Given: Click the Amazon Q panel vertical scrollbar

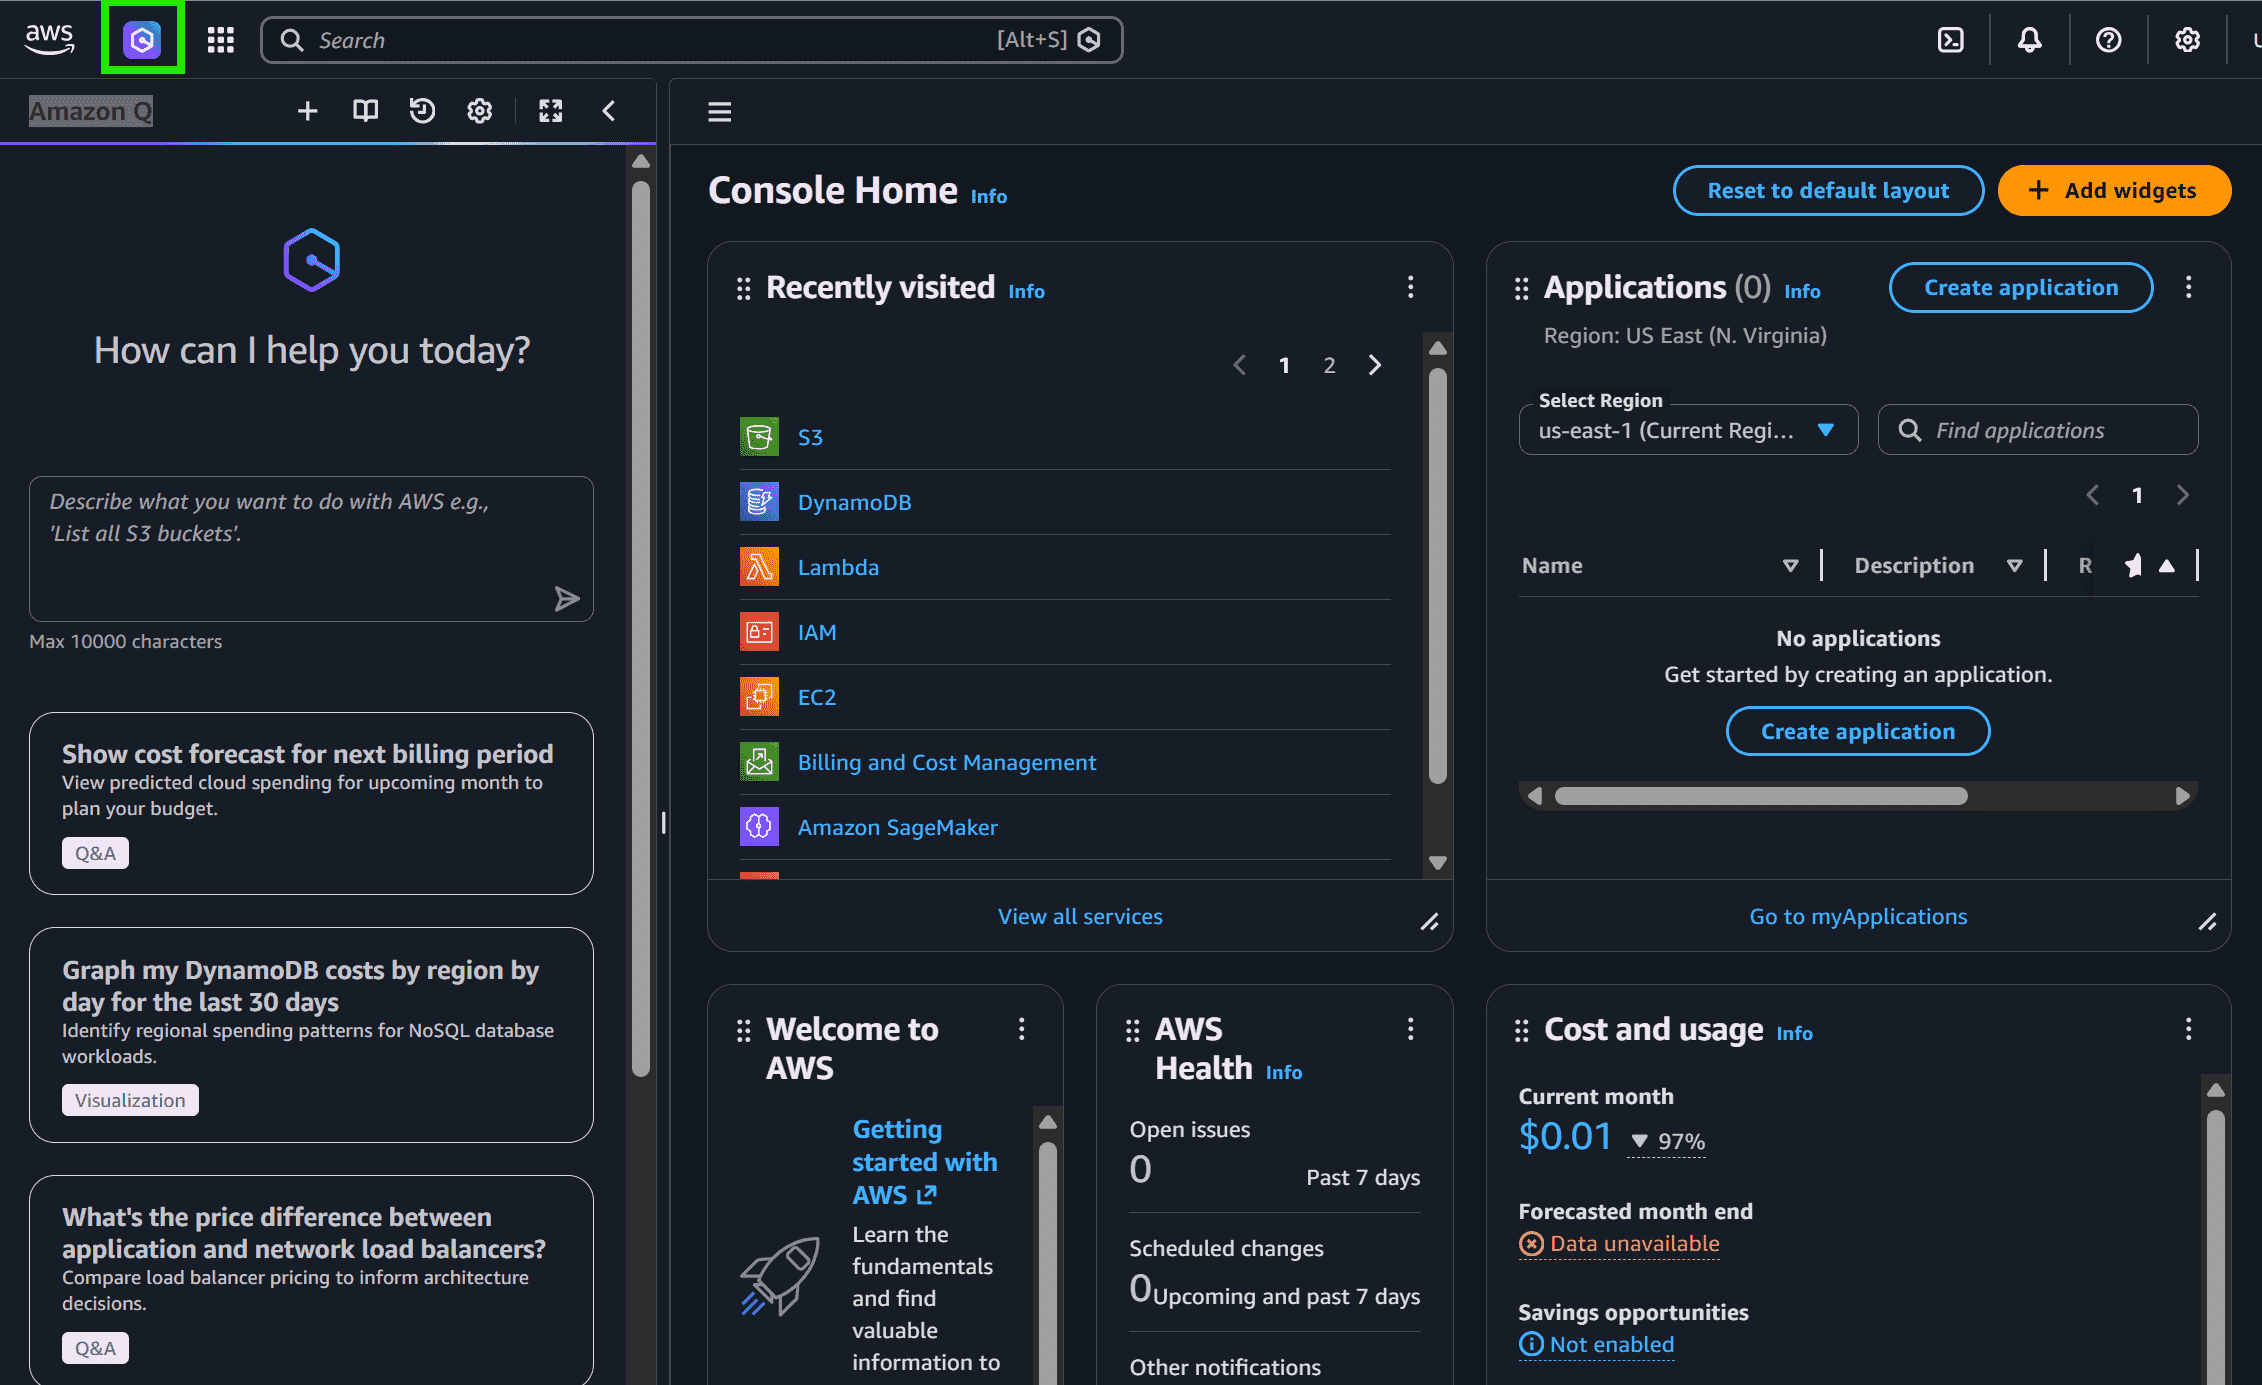Looking at the screenshot, I should point(641,628).
